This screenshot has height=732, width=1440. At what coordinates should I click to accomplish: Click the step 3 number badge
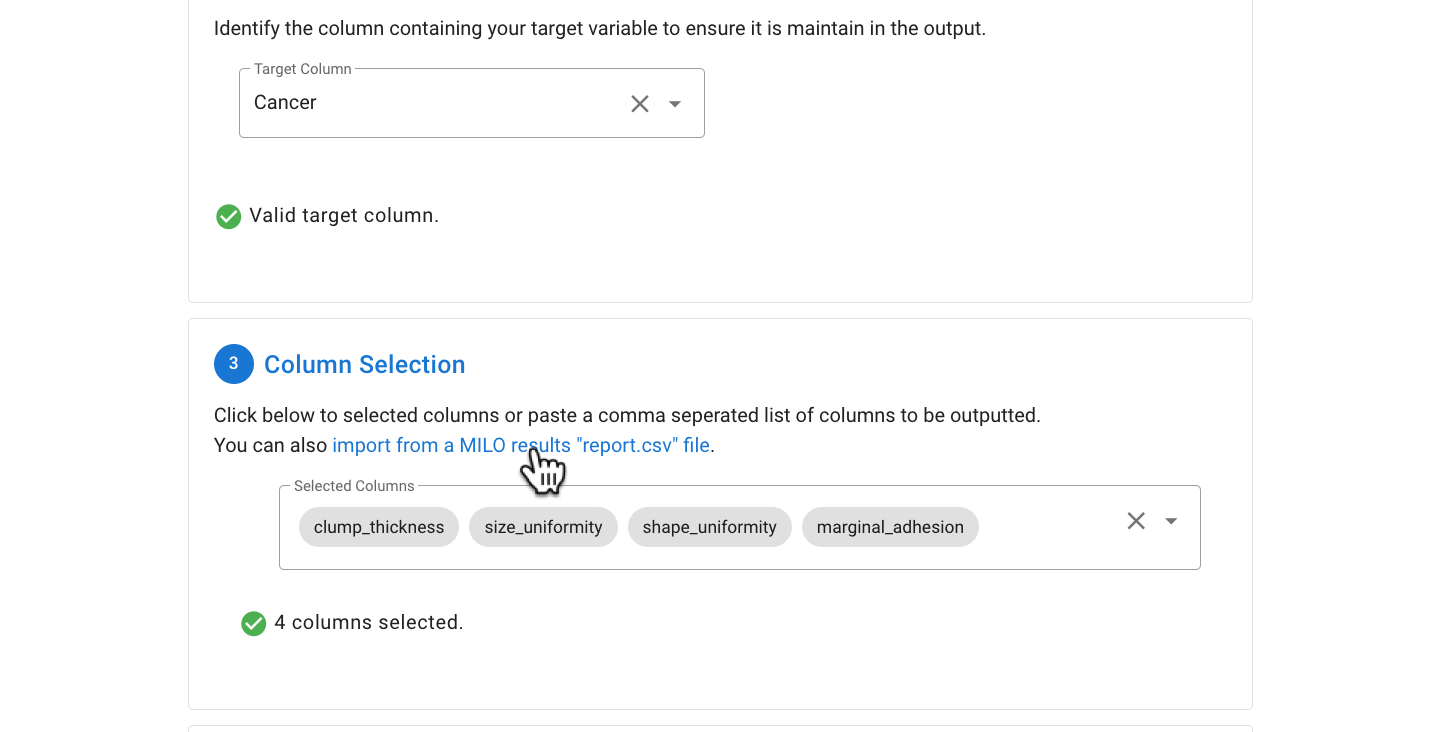234,364
